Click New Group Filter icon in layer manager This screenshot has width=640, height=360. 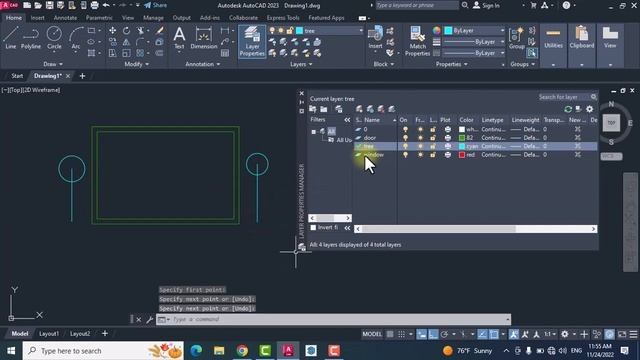point(324,109)
